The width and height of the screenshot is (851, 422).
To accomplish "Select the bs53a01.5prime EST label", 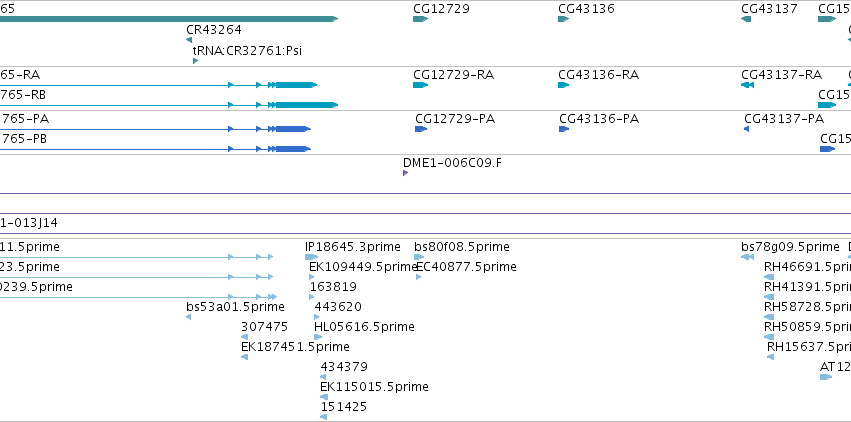I will [x=235, y=307].
